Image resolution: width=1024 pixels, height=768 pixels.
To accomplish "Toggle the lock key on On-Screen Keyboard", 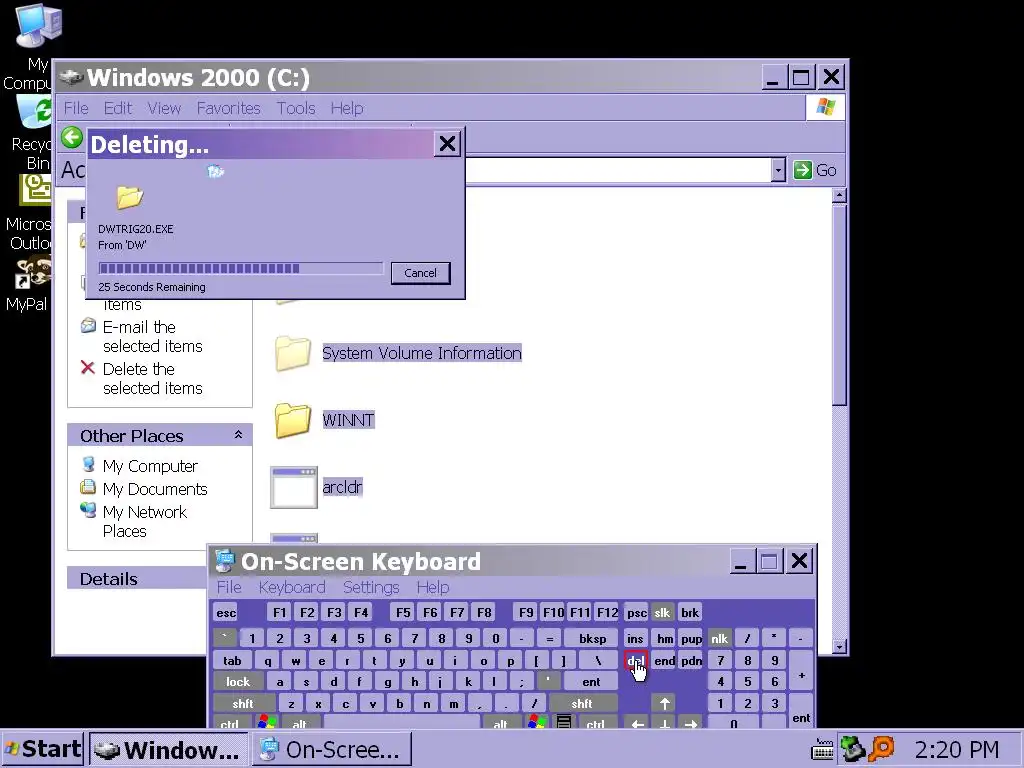I will click(x=238, y=682).
